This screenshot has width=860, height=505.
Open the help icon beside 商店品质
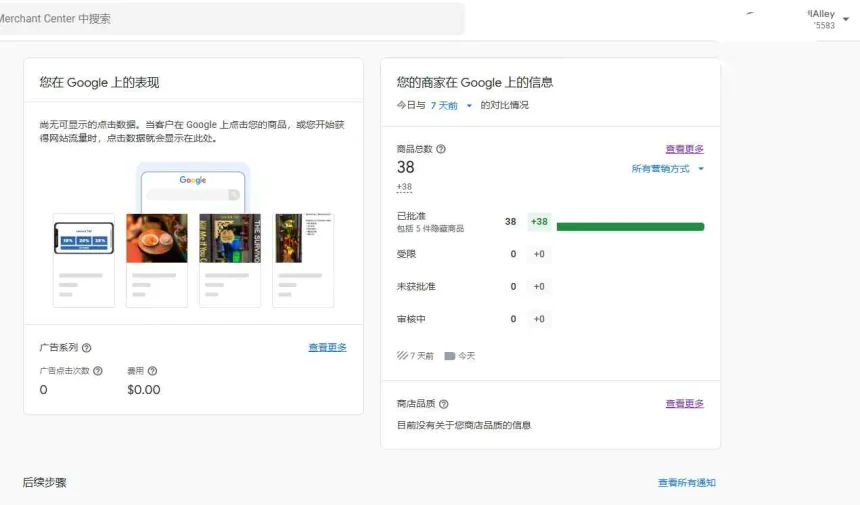pos(443,404)
